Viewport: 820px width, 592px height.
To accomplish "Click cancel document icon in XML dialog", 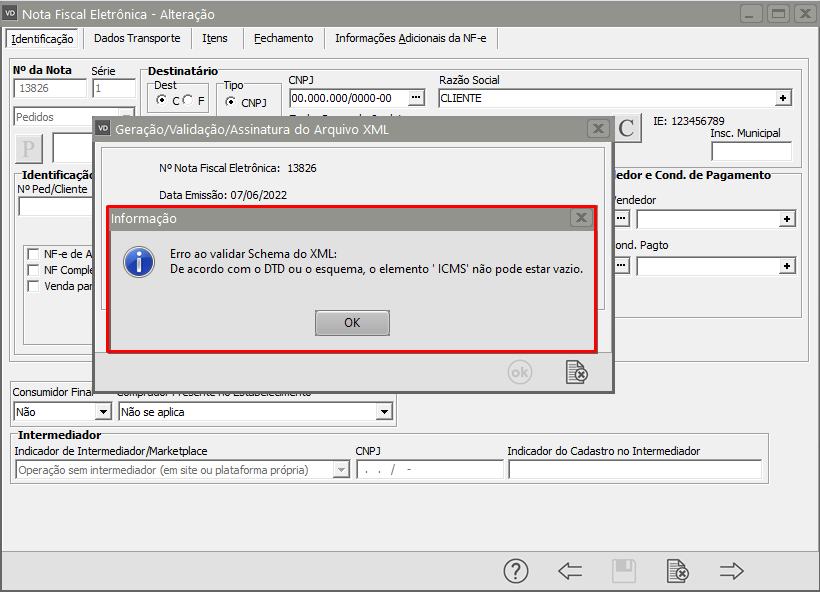I will point(576,372).
